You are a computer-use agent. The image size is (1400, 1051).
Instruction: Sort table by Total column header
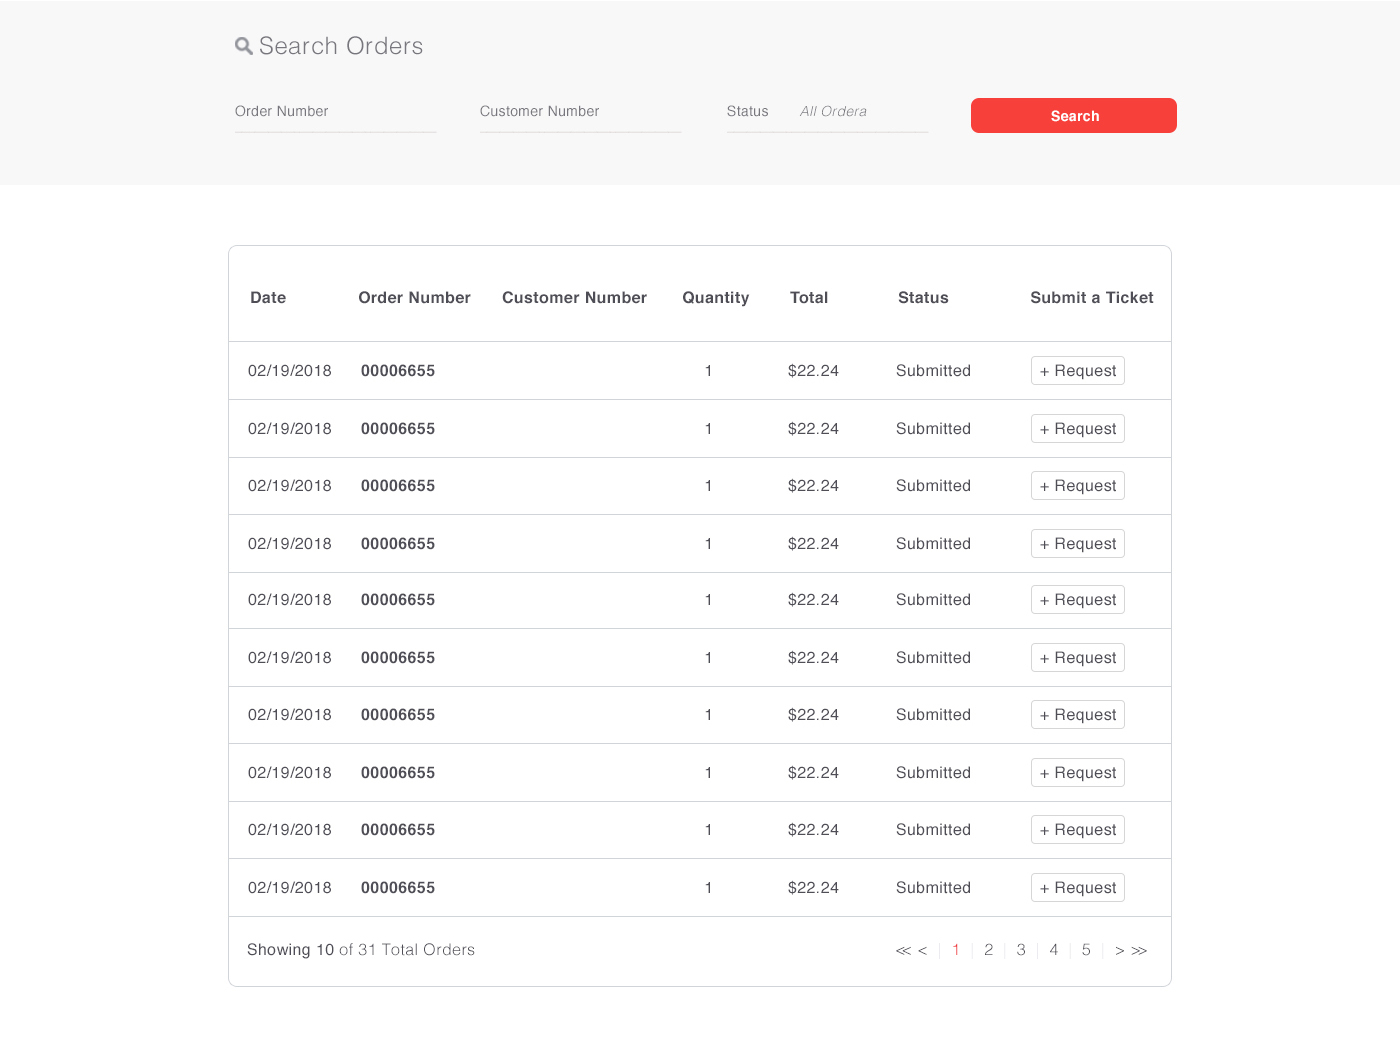pos(809,298)
